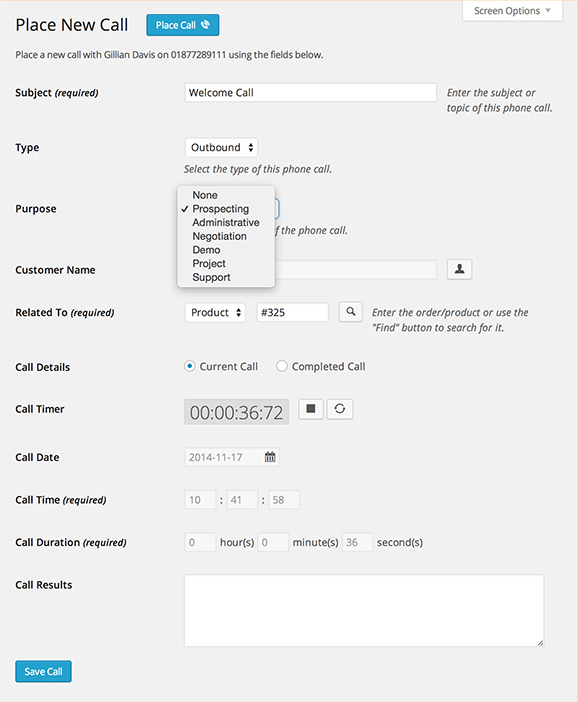The height and width of the screenshot is (702, 578).
Task: Expand the Screen Options panel
Action: click(x=512, y=11)
